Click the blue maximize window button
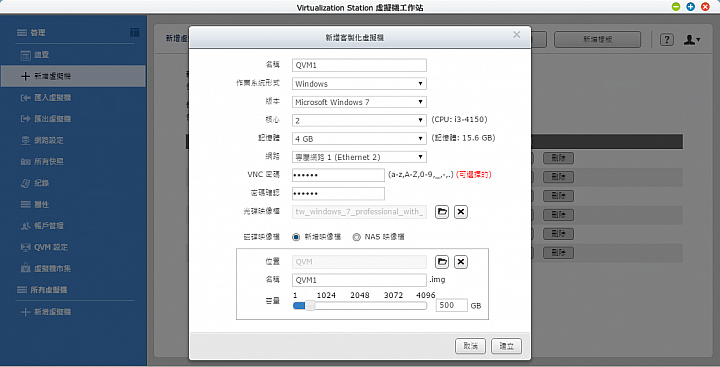 tap(690, 6)
